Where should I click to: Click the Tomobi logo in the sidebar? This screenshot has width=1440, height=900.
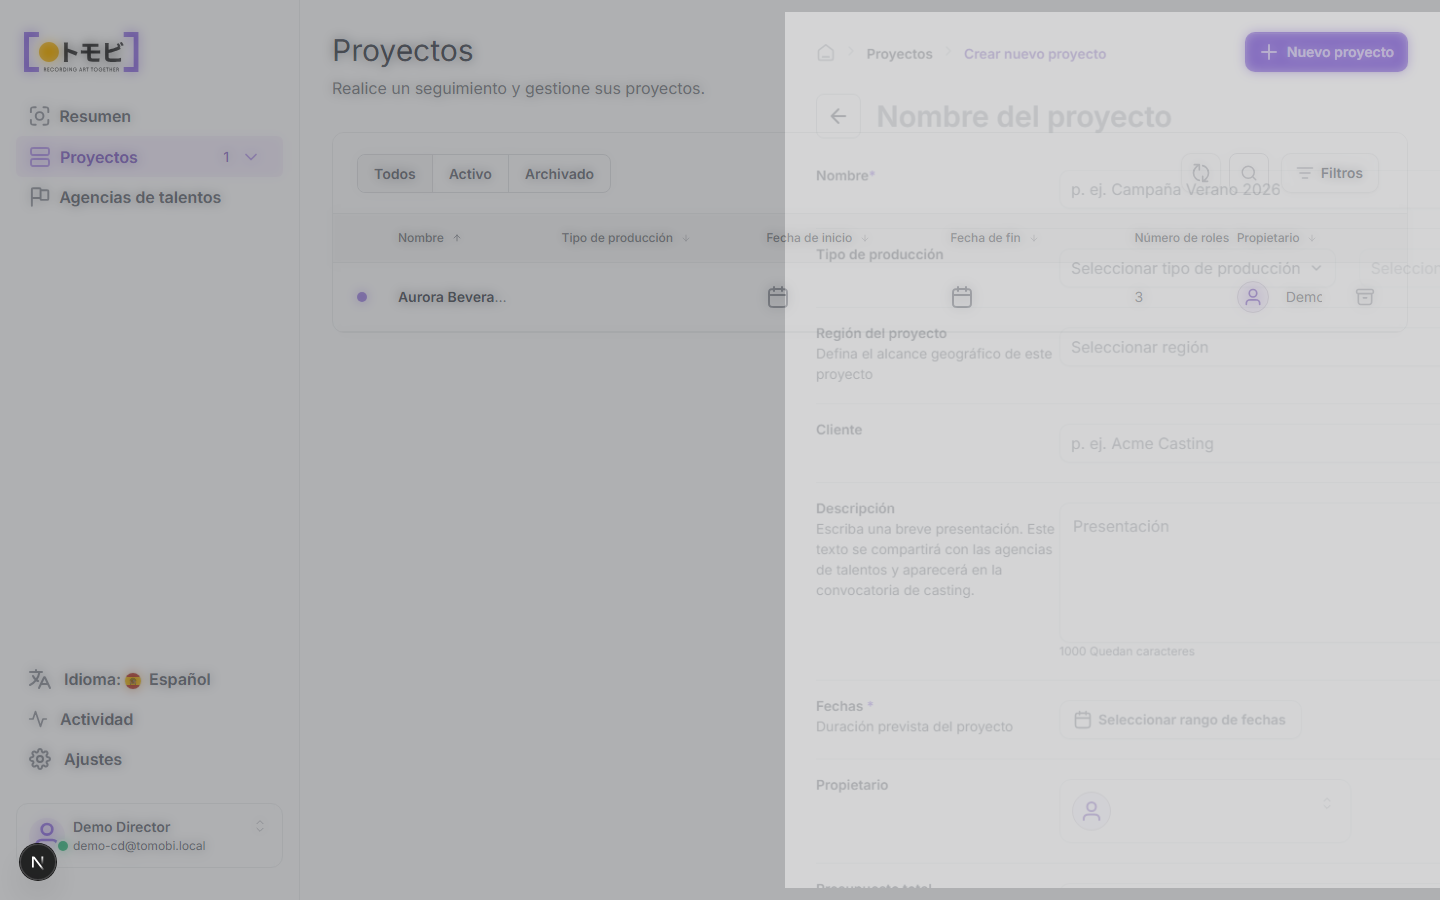81,52
